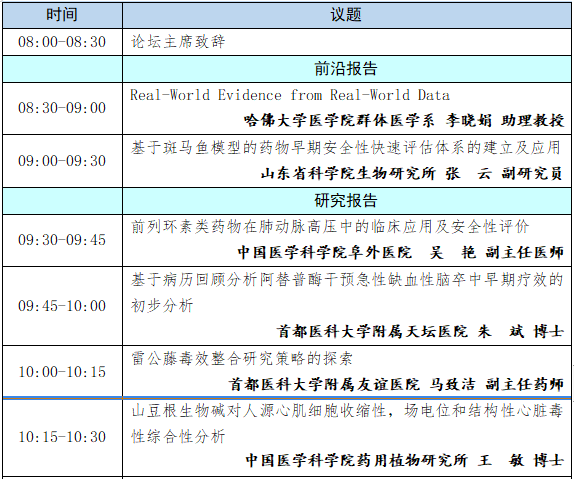574x479 pixels.
Task: Click the 阿替普酶 talk title
Action: [x=347, y=292]
